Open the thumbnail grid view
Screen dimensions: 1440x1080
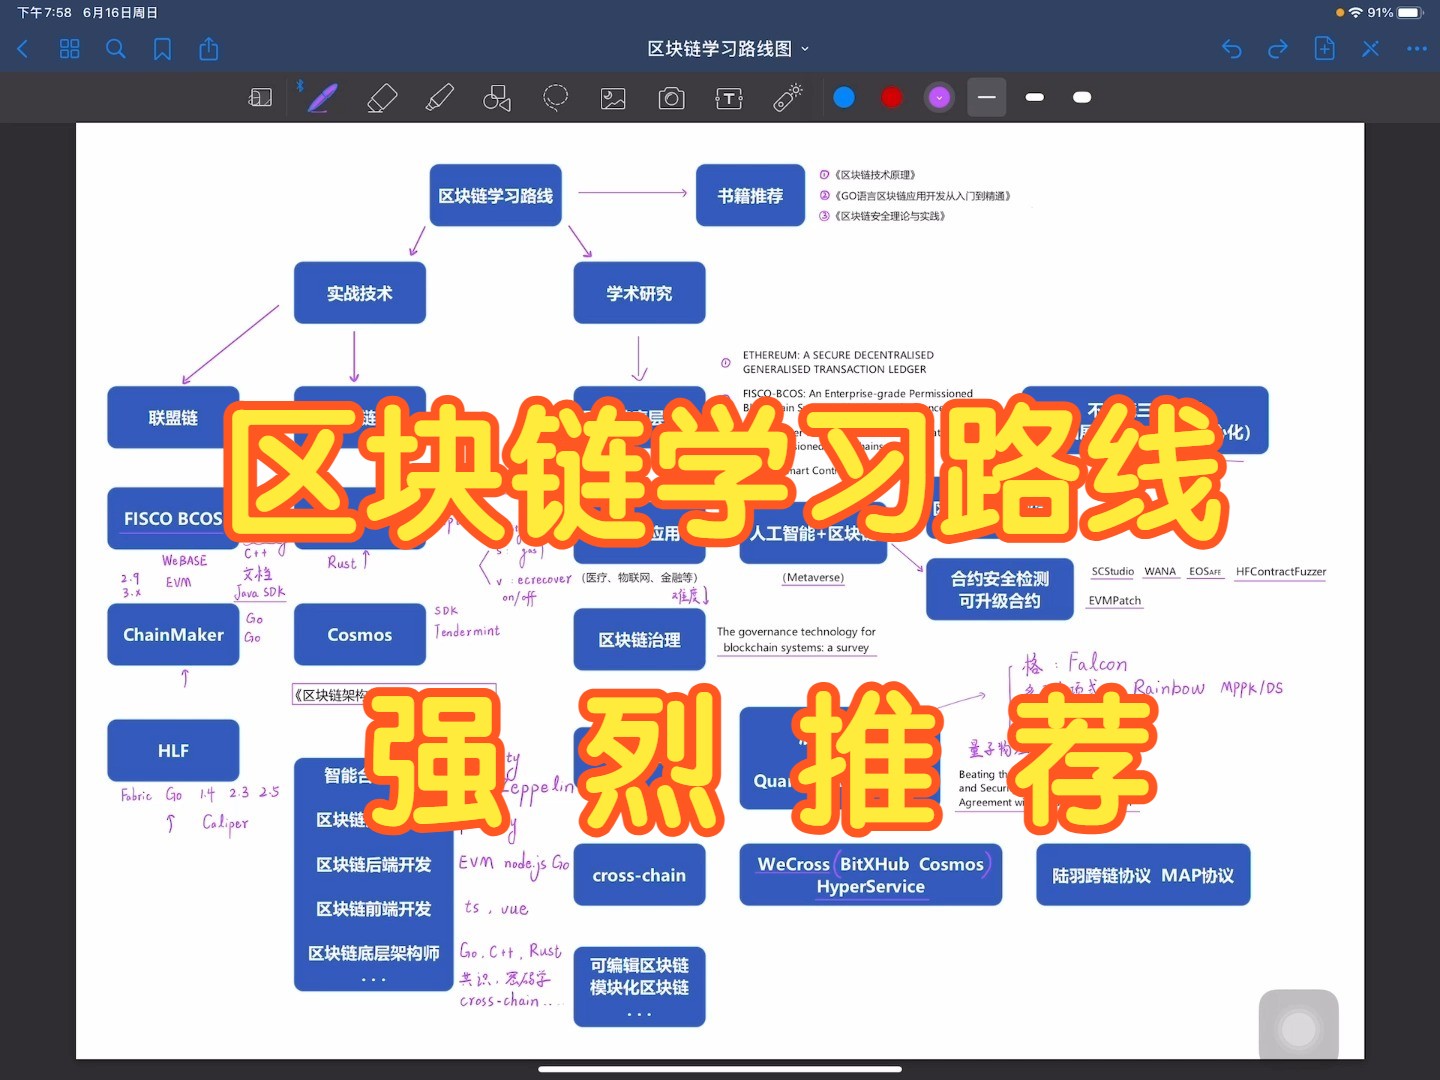[69, 49]
